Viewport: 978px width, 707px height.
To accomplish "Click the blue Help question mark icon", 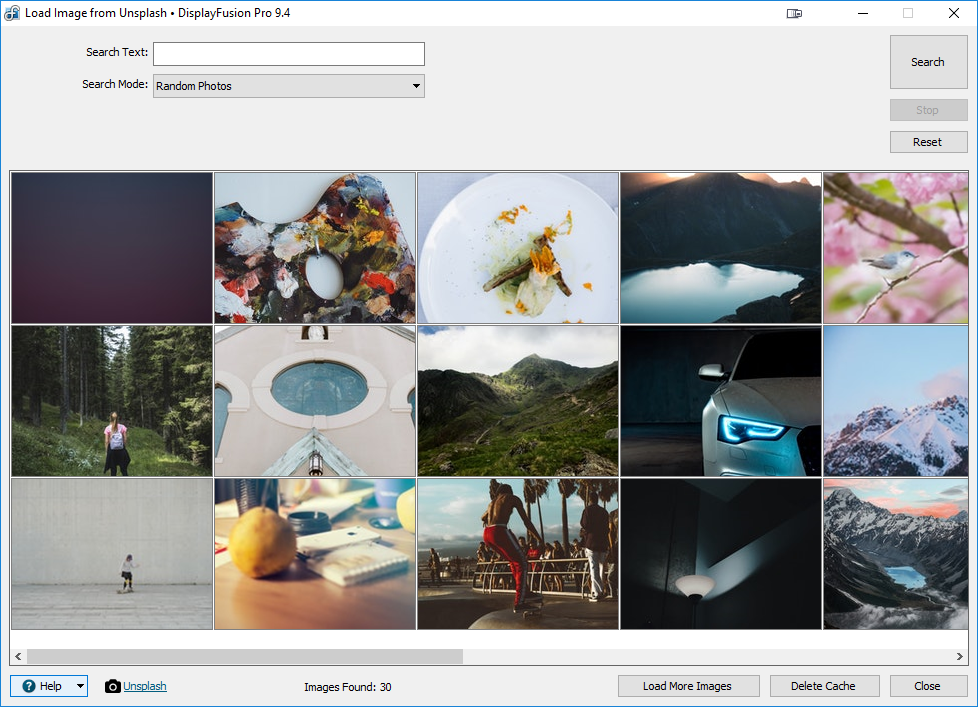I will point(29,686).
